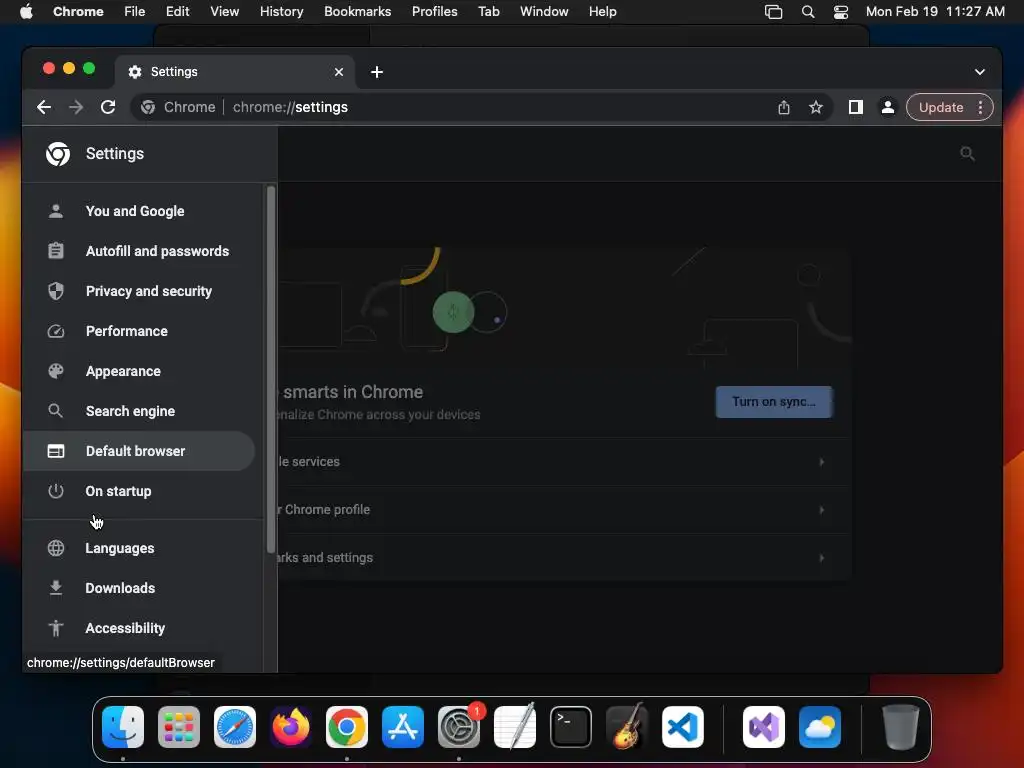This screenshot has height=768, width=1024.
Task: Open the History menu
Action: tap(281, 12)
